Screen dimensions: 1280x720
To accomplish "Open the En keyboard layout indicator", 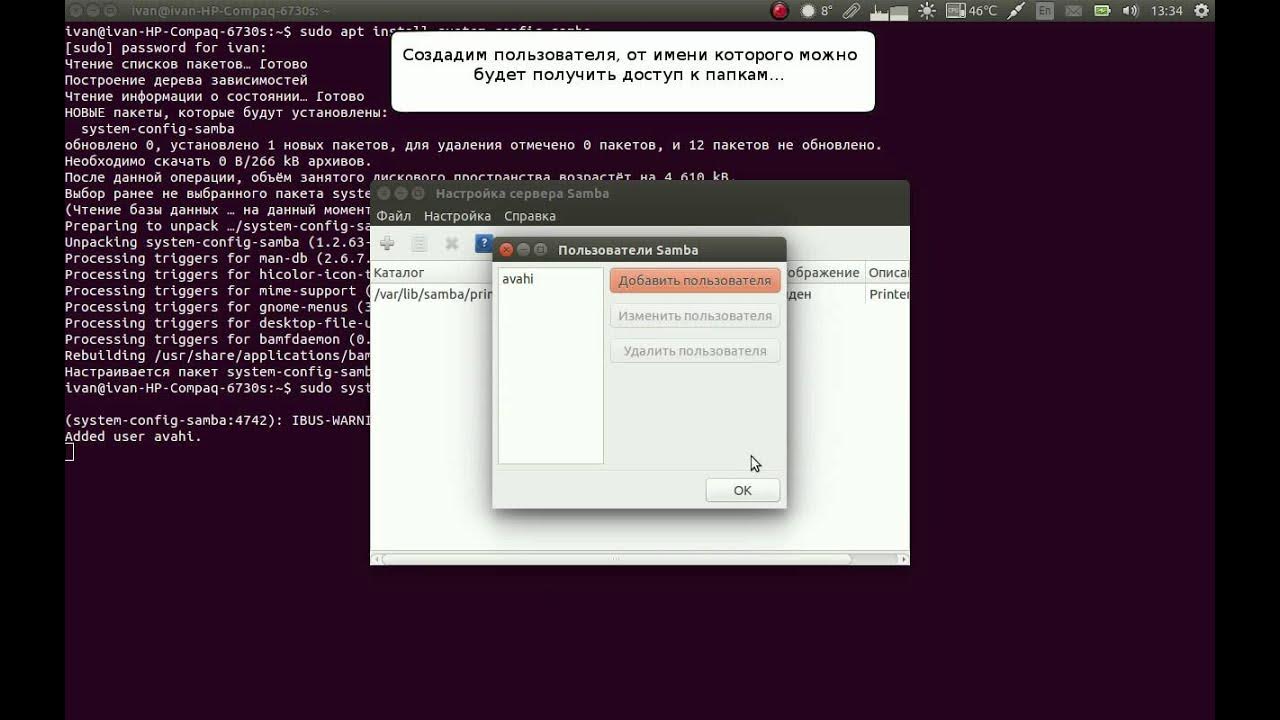I will point(1045,11).
